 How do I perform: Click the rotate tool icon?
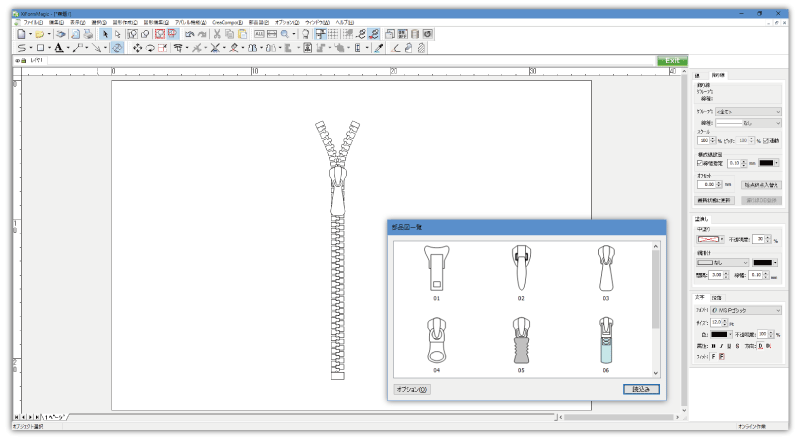click(x=149, y=47)
